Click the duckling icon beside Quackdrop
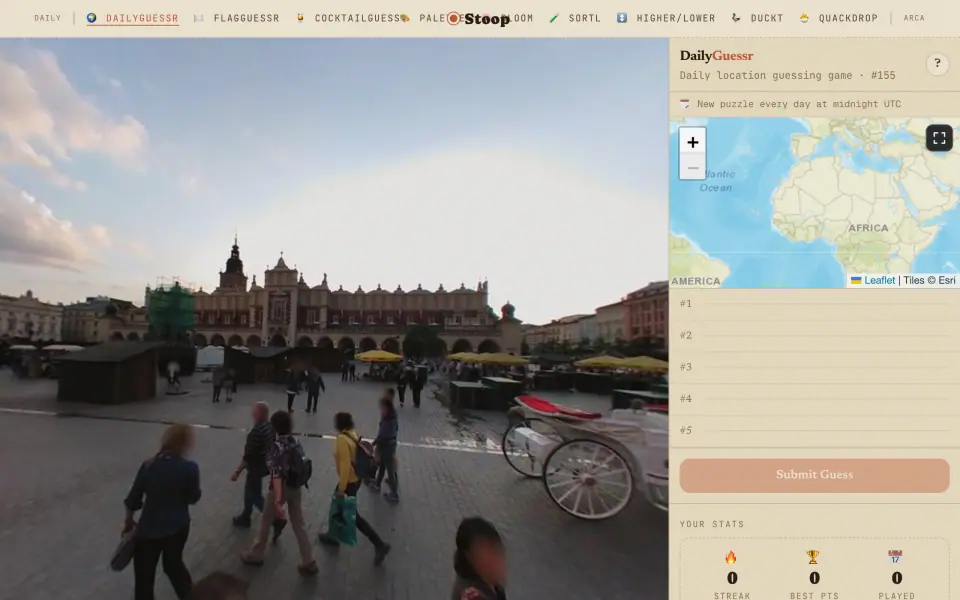 click(x=804, y=18)
